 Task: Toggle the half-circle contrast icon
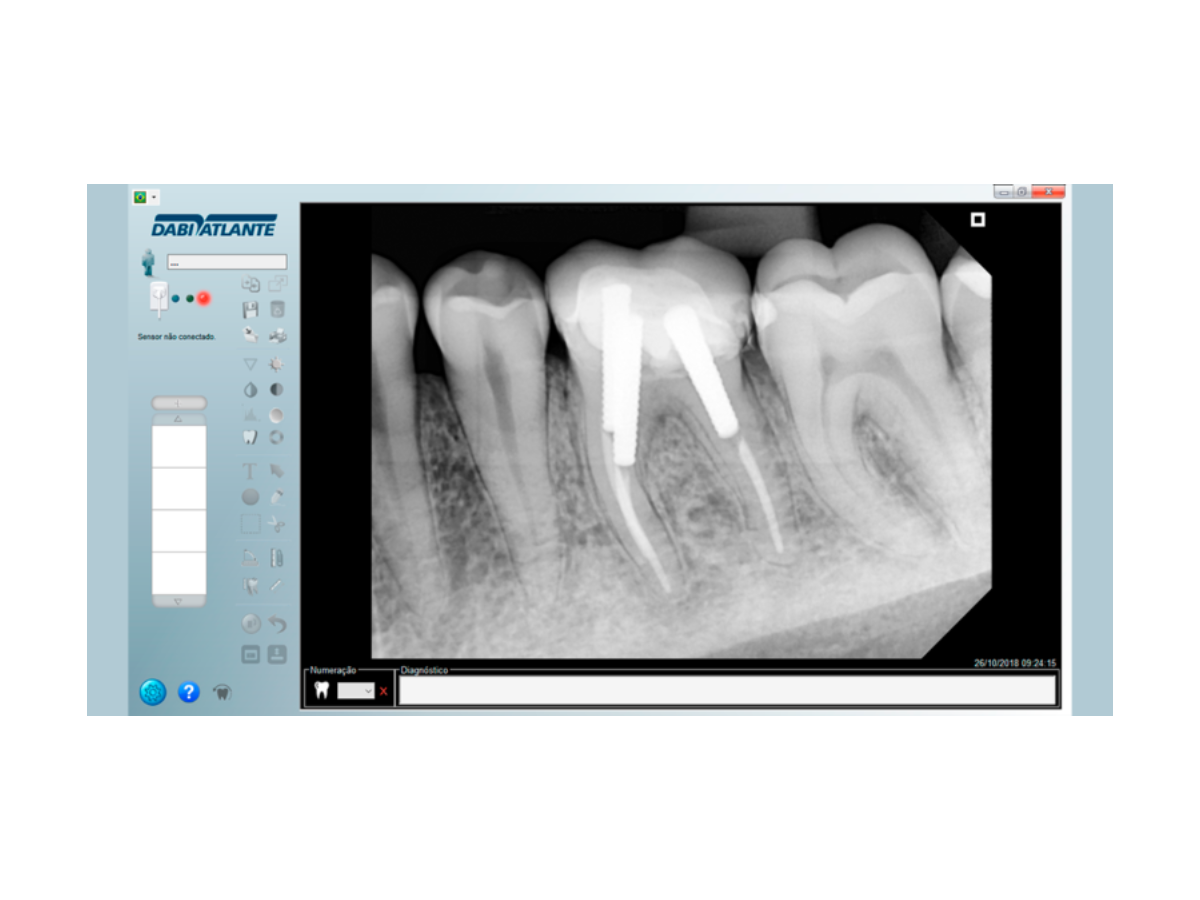point(277,390)
